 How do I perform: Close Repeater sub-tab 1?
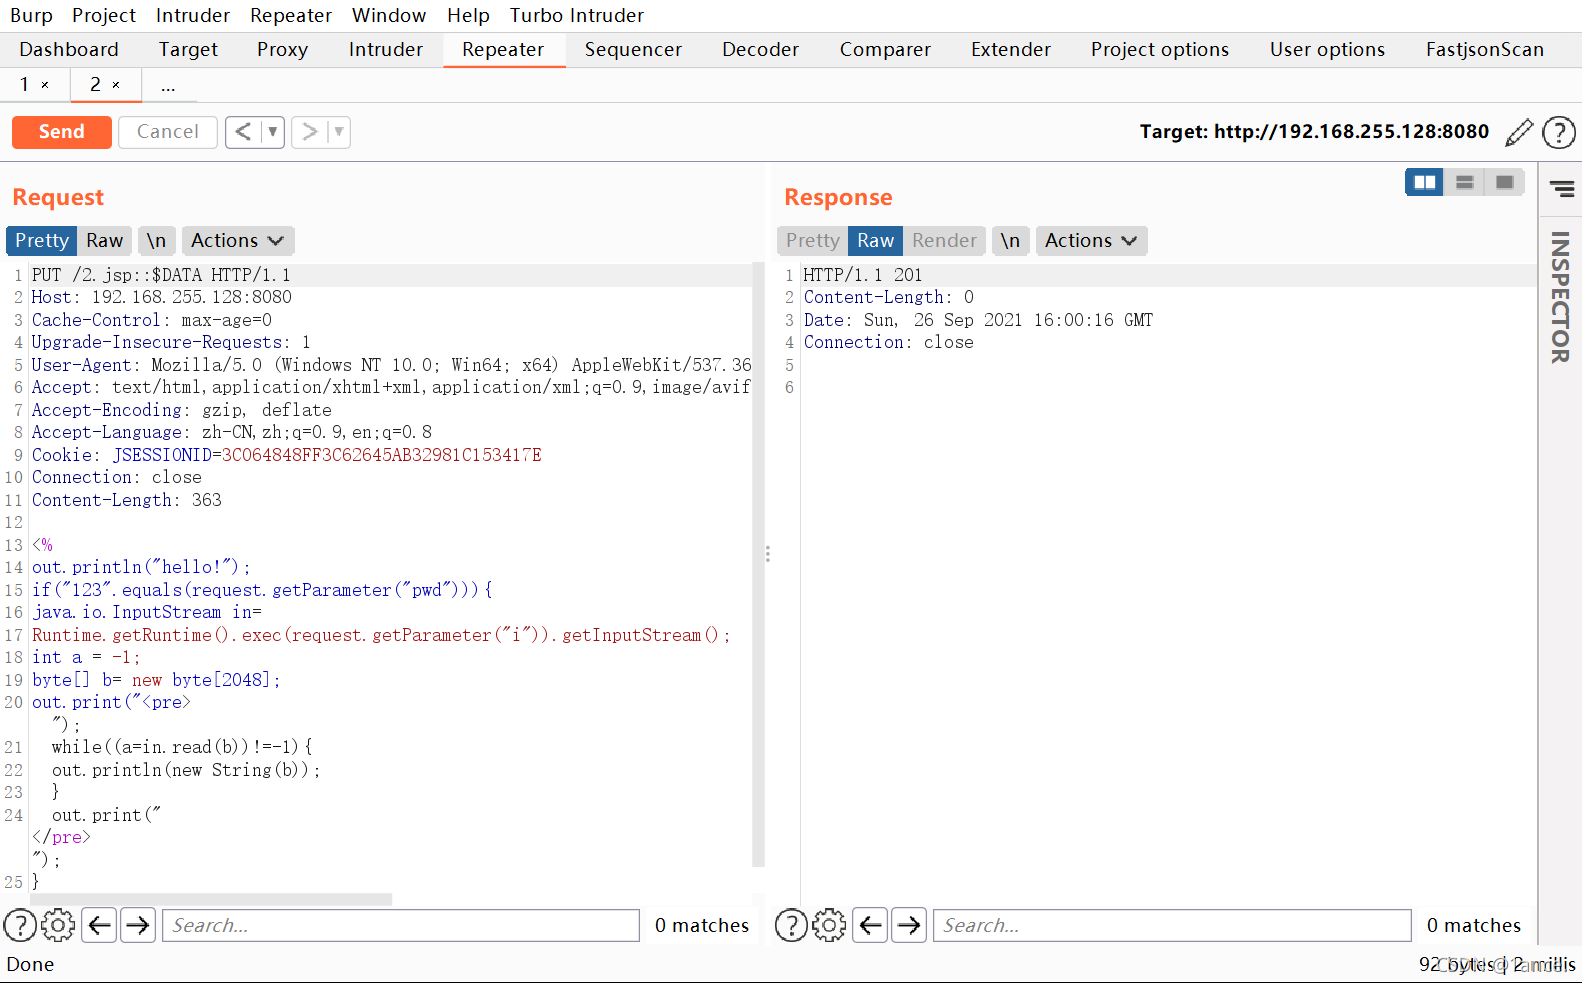point(45,86)
